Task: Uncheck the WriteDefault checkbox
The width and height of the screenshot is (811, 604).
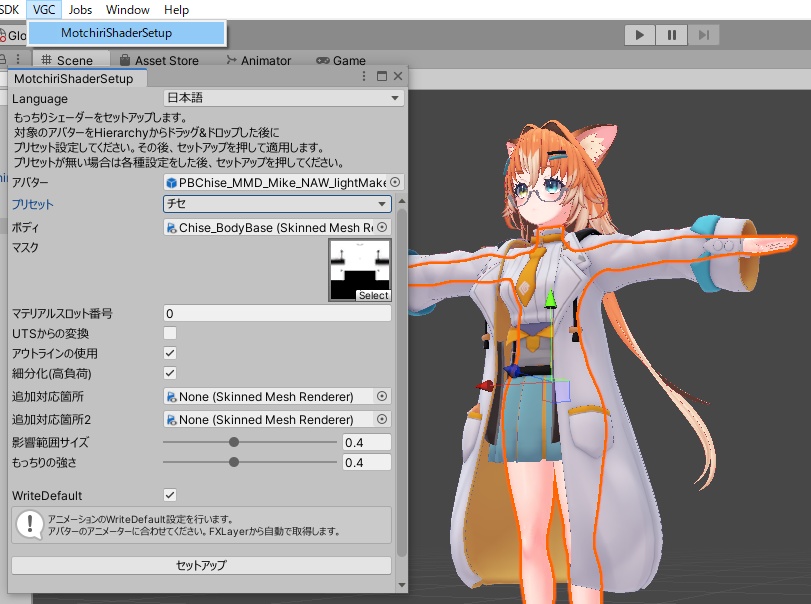Action: (169, 494)
